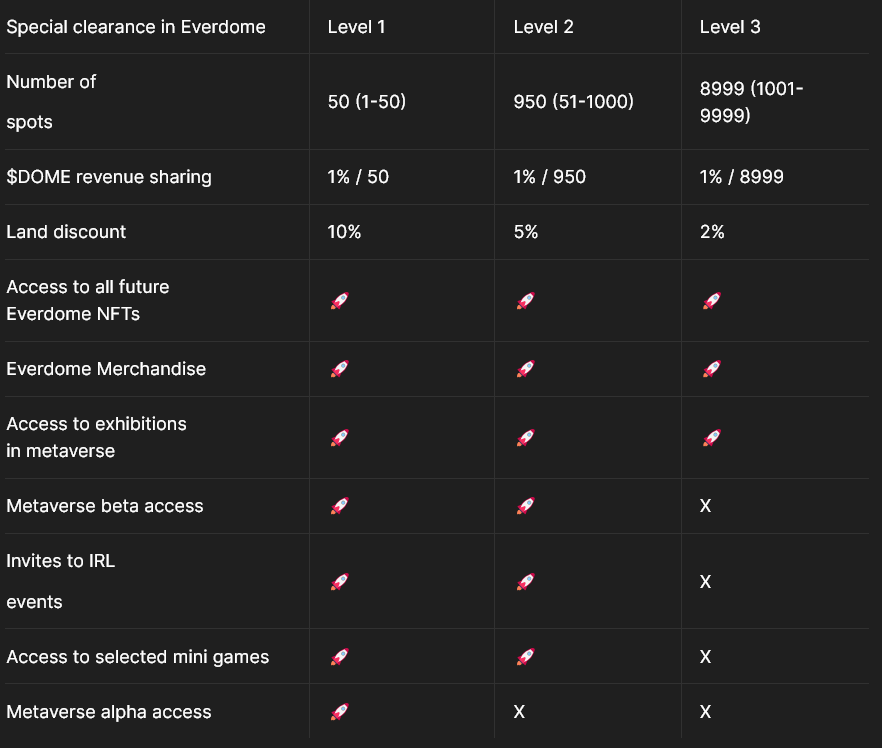Click Level 2 rocket for selected mini games
This screenshot has height=748, width=882.
[x=525, y=657]
